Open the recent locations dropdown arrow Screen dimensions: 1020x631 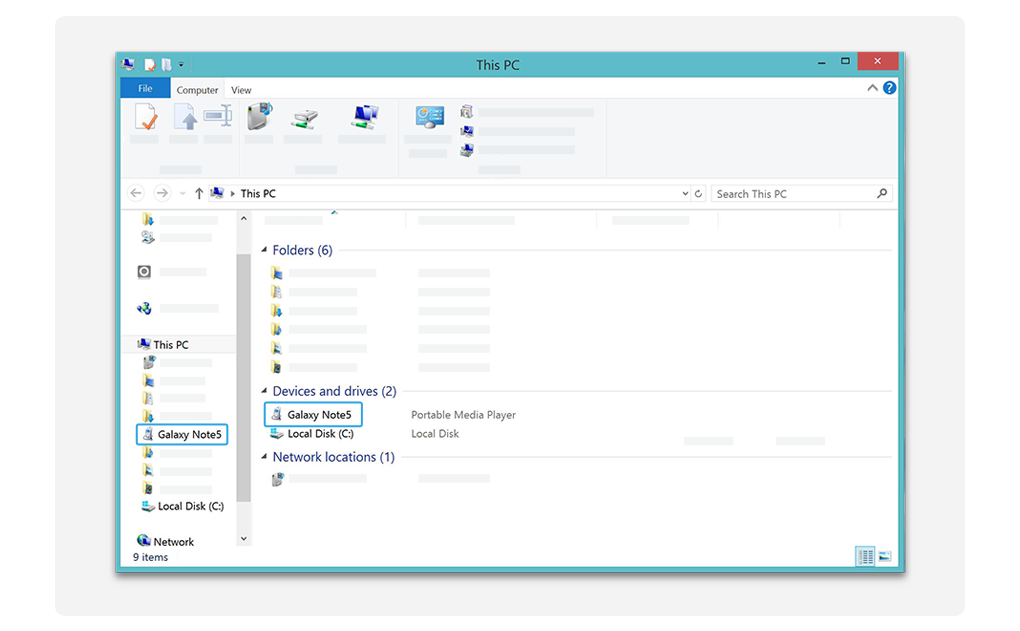click(182, 194)
